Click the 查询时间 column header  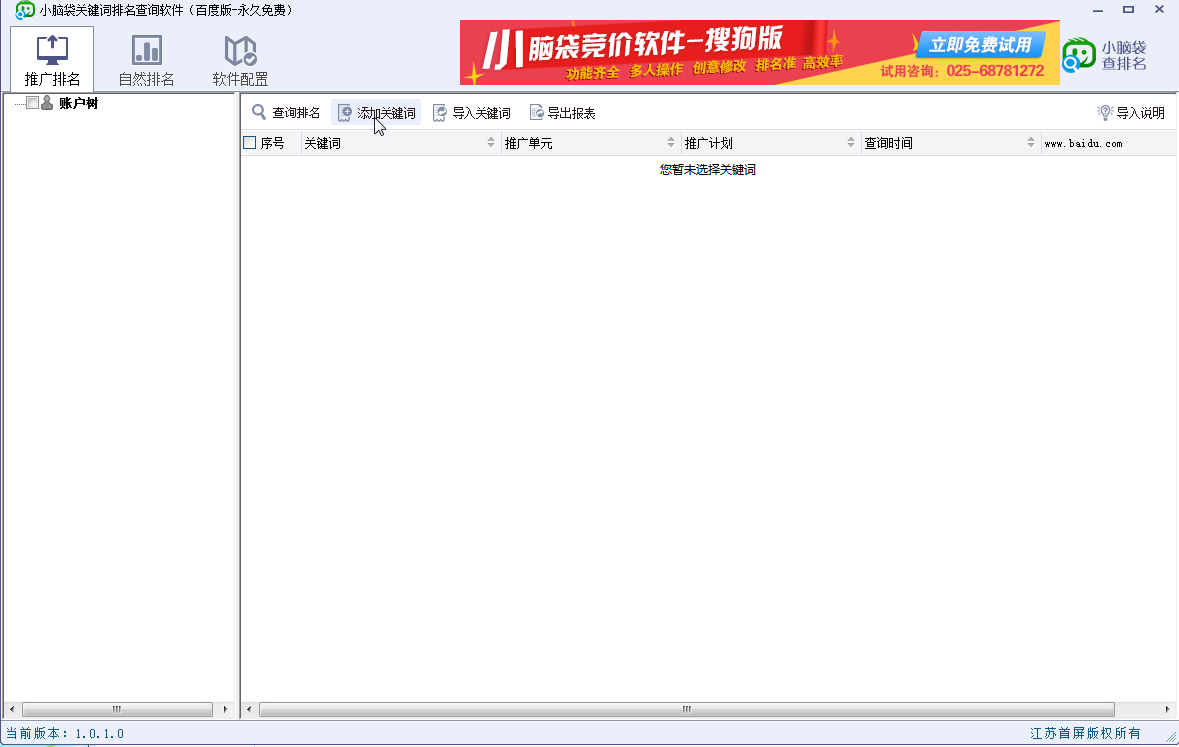(950, 143)
